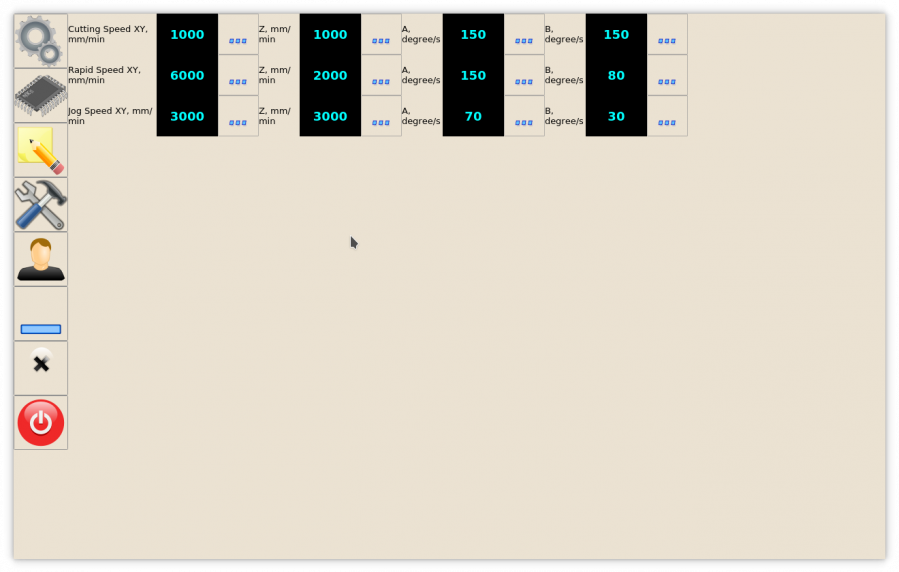Edit Cutting Speed B value via dots button
Image resolution: width=899 pixels, height=572 pixels.
click(667, 34)
